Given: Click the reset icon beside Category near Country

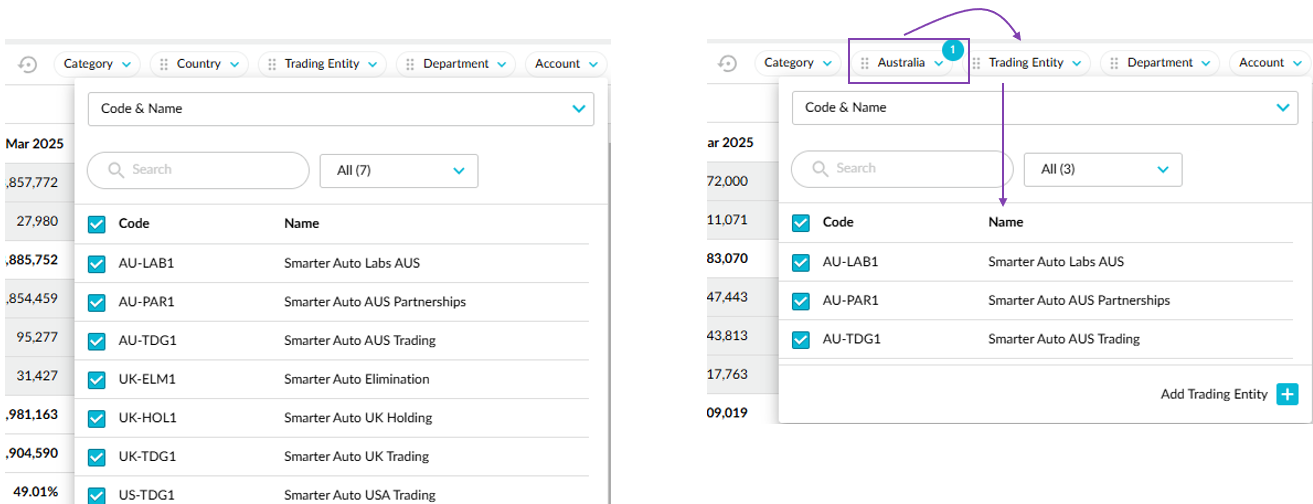Looking at the screenshot, I should click(x=28, y=64).
